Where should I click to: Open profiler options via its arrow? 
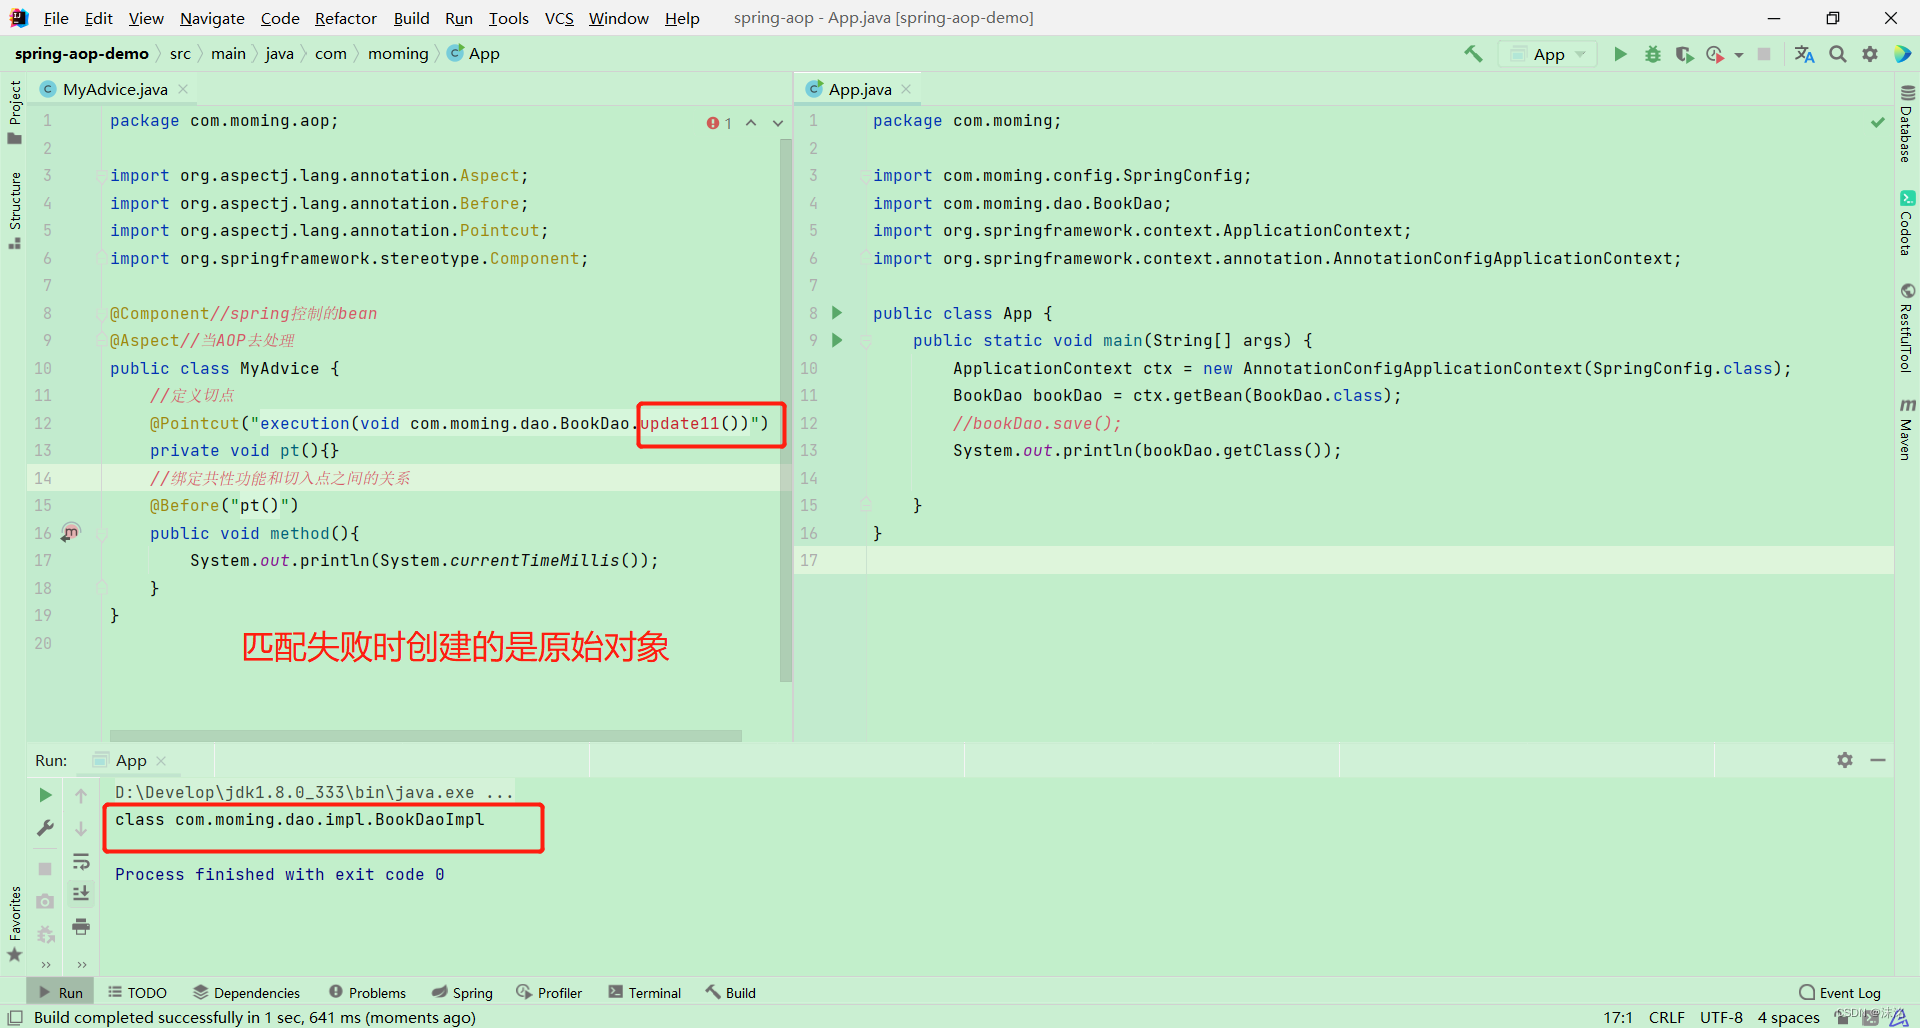[1738, 54]
